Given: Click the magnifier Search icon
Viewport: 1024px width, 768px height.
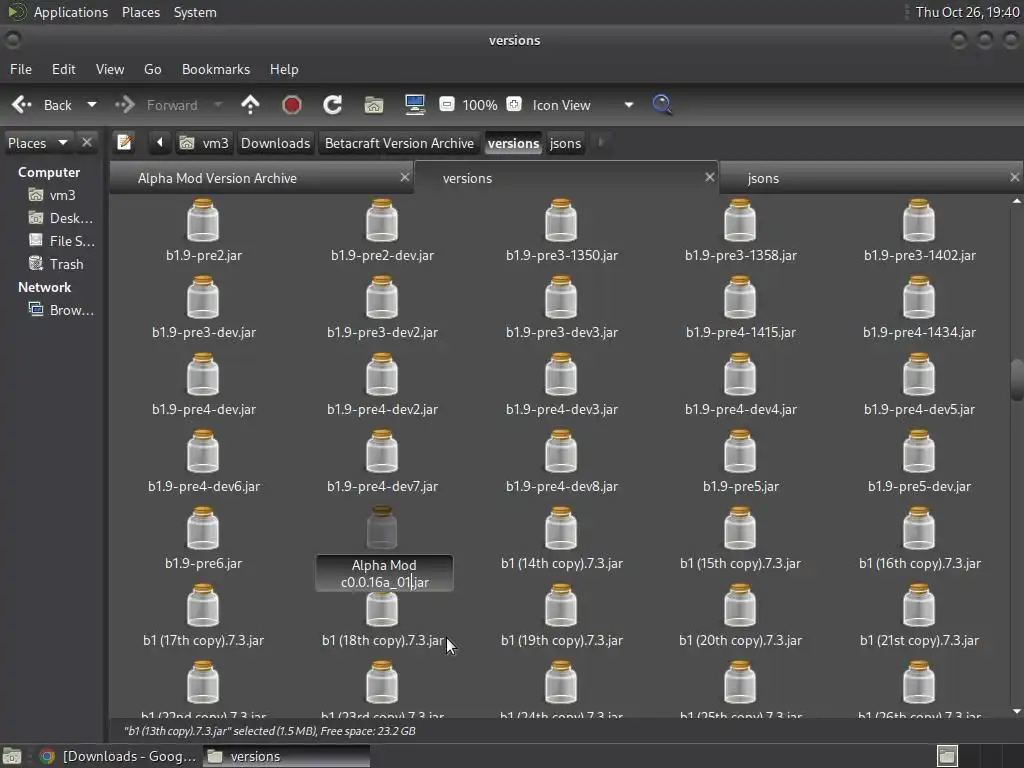Looking at the screenshot, I should 662,104.
